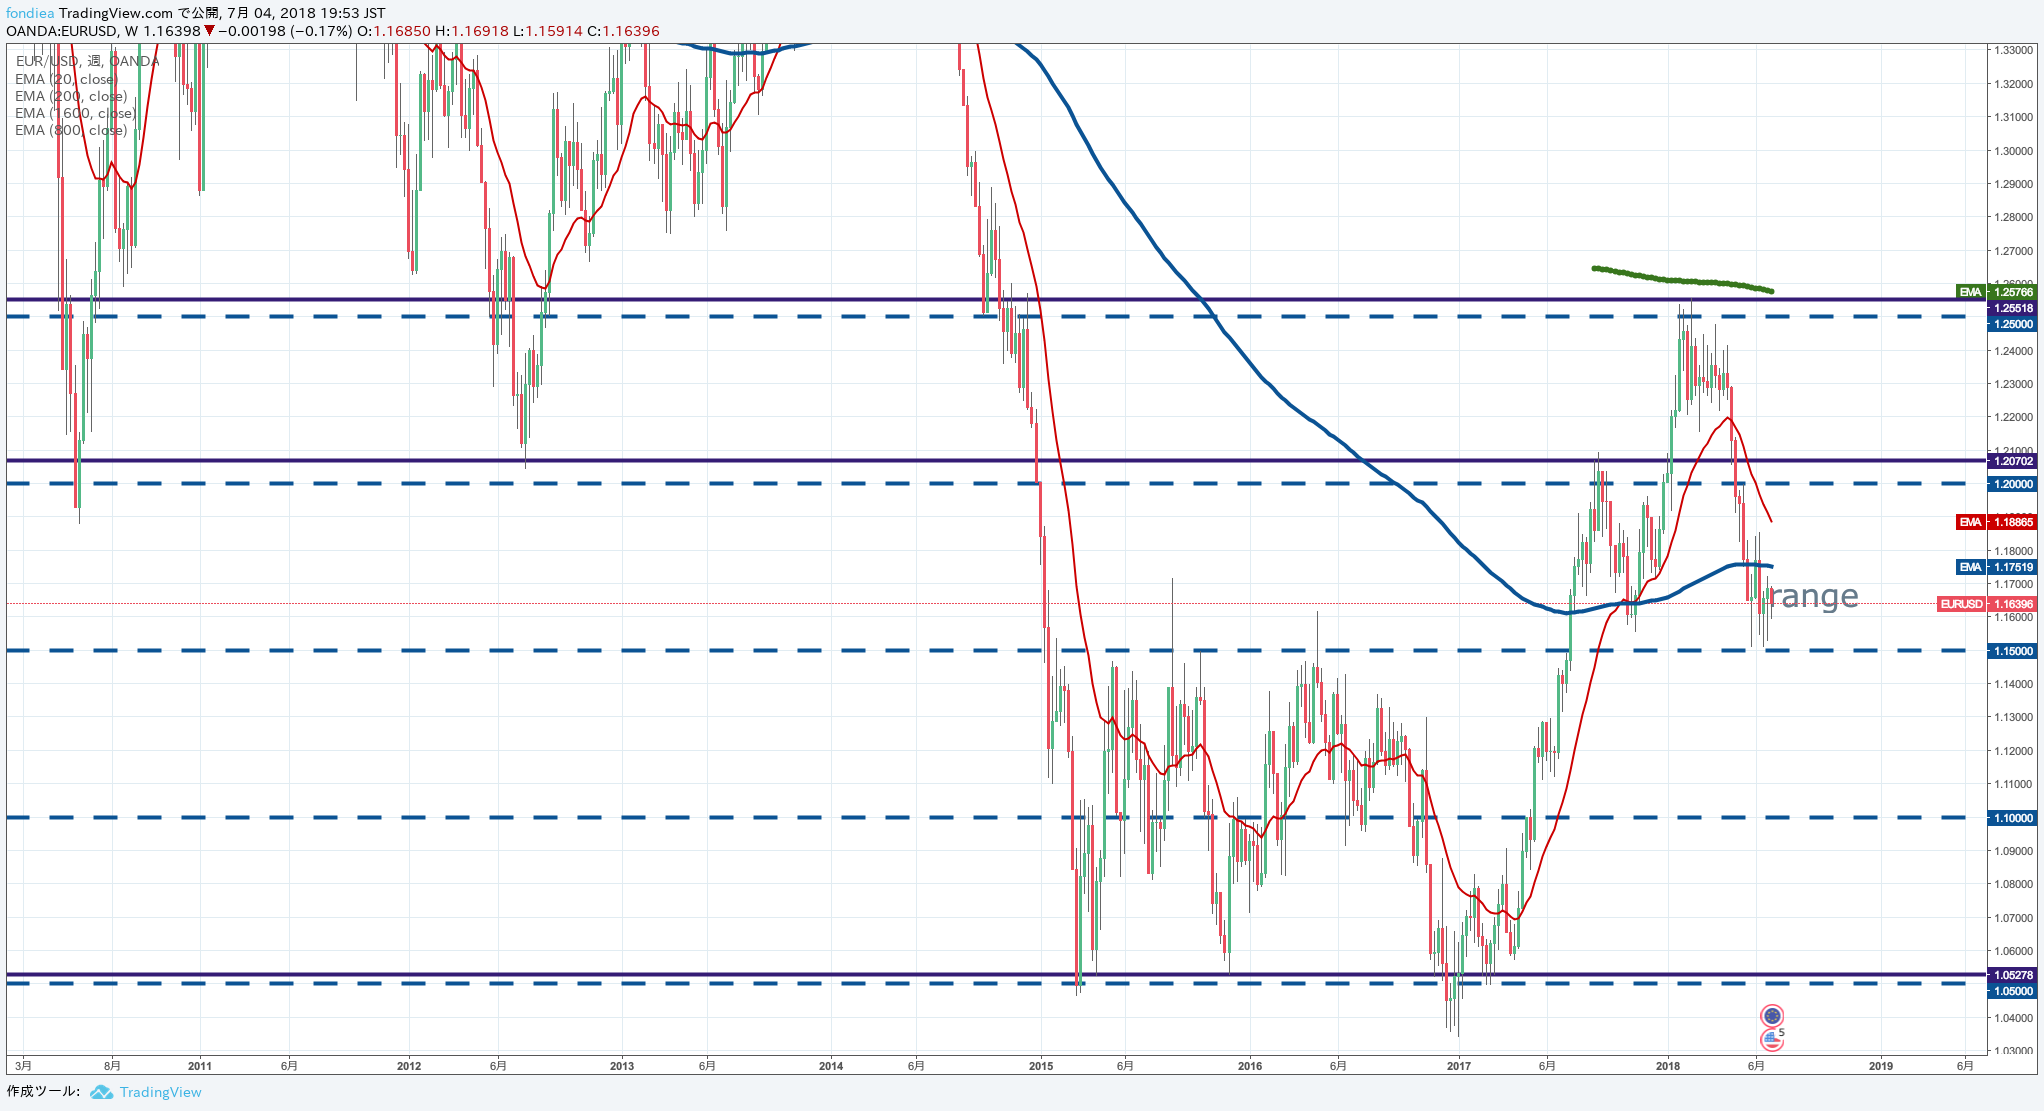Screen dimensions: 2044x1111
Task: Click the low price value 1.15914
Action: (554, 31)
